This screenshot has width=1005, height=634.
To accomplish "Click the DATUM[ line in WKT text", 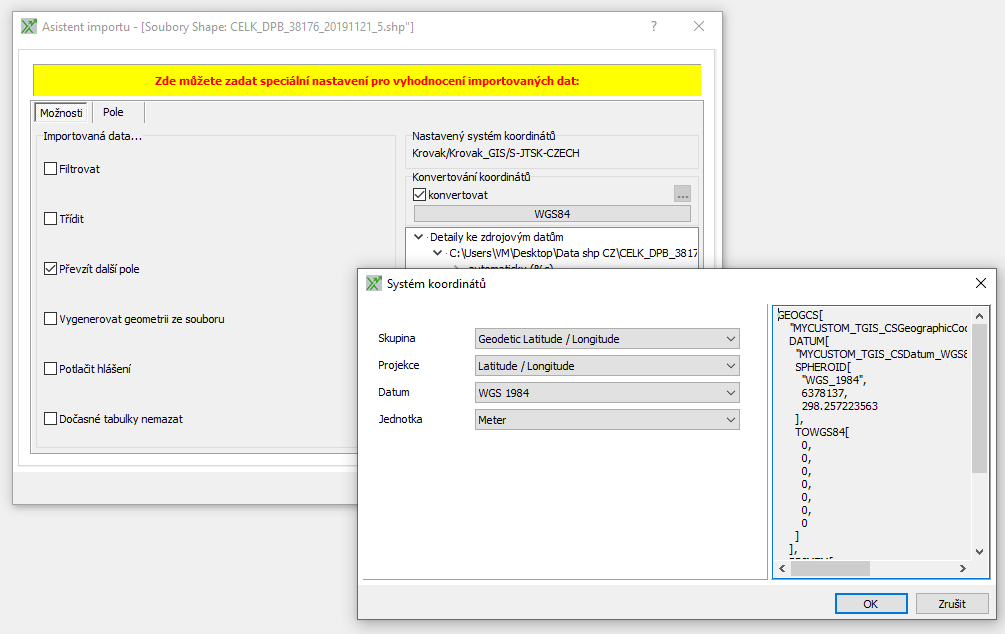I will coord(809,341).
